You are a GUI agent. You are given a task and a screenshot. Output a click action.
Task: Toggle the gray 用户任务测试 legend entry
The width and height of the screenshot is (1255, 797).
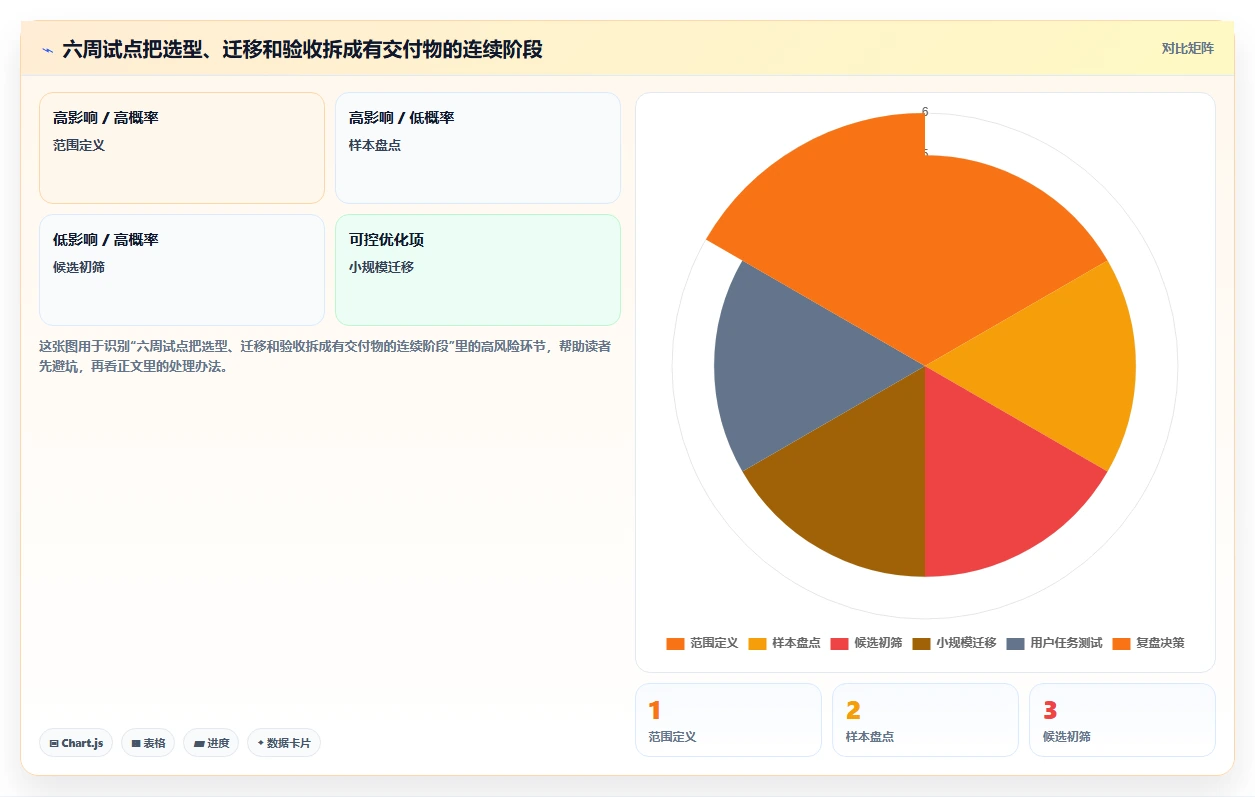tap(1054, 643)
